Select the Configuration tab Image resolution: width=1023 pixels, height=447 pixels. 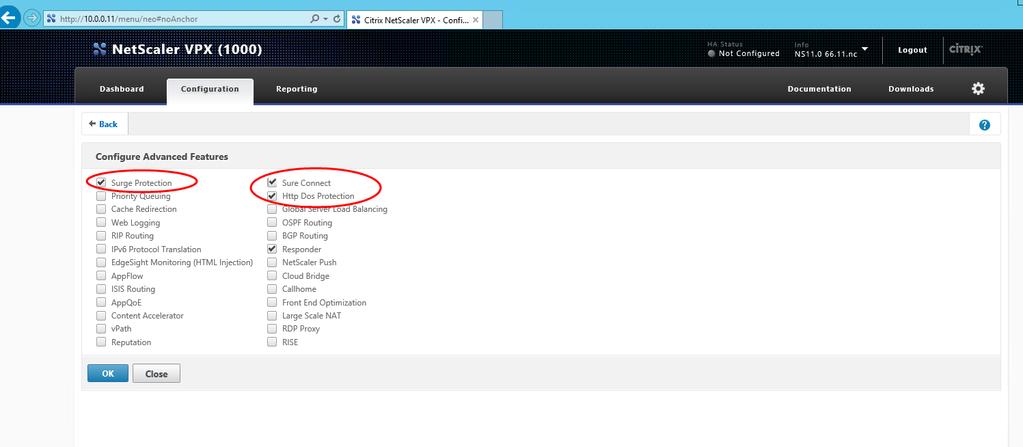(210, 89)
